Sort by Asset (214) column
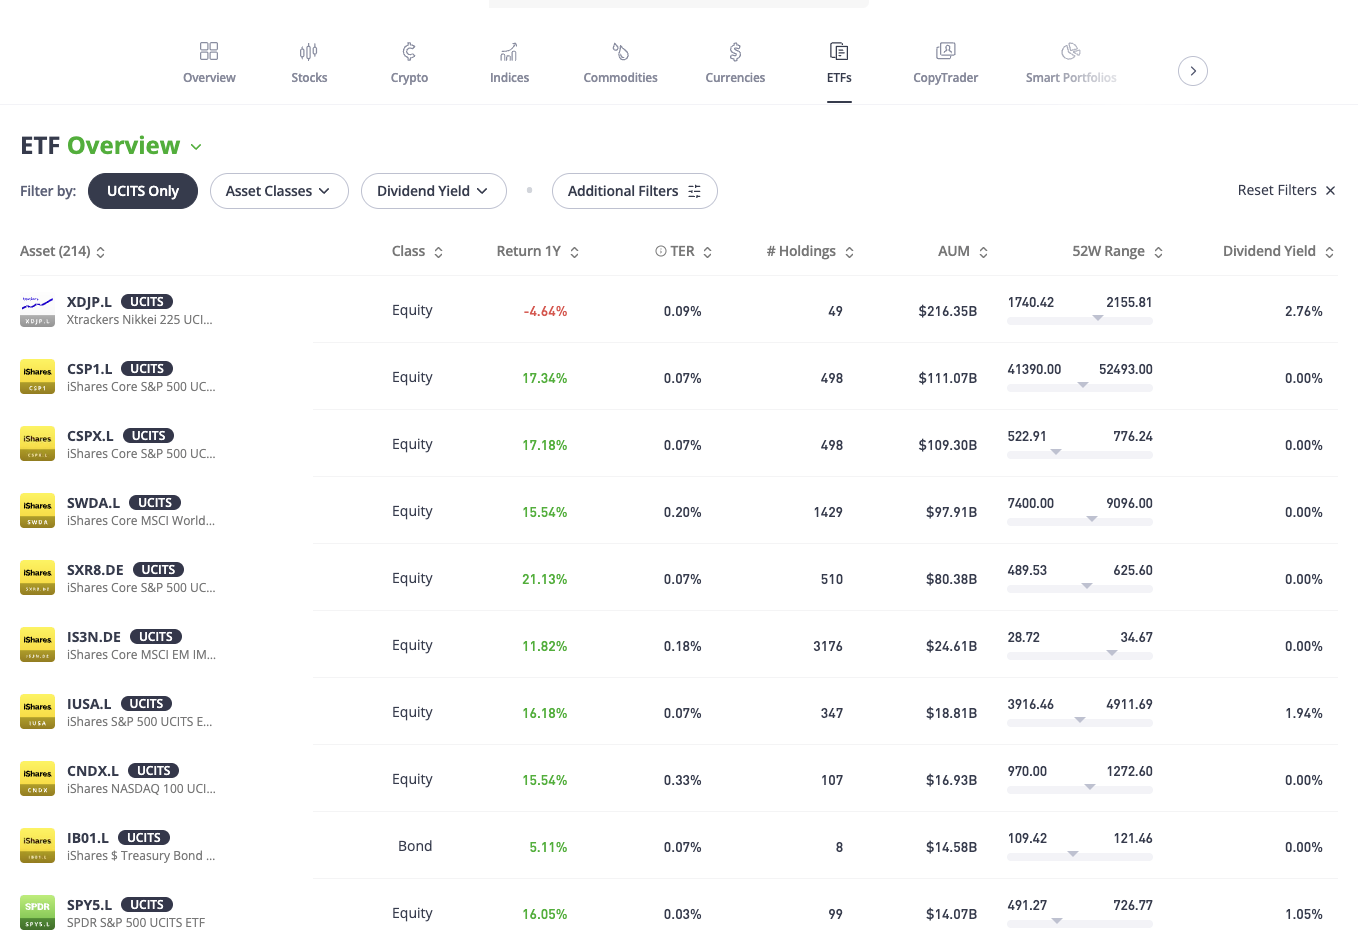The image size is (1358, 931). pos(62,251)
